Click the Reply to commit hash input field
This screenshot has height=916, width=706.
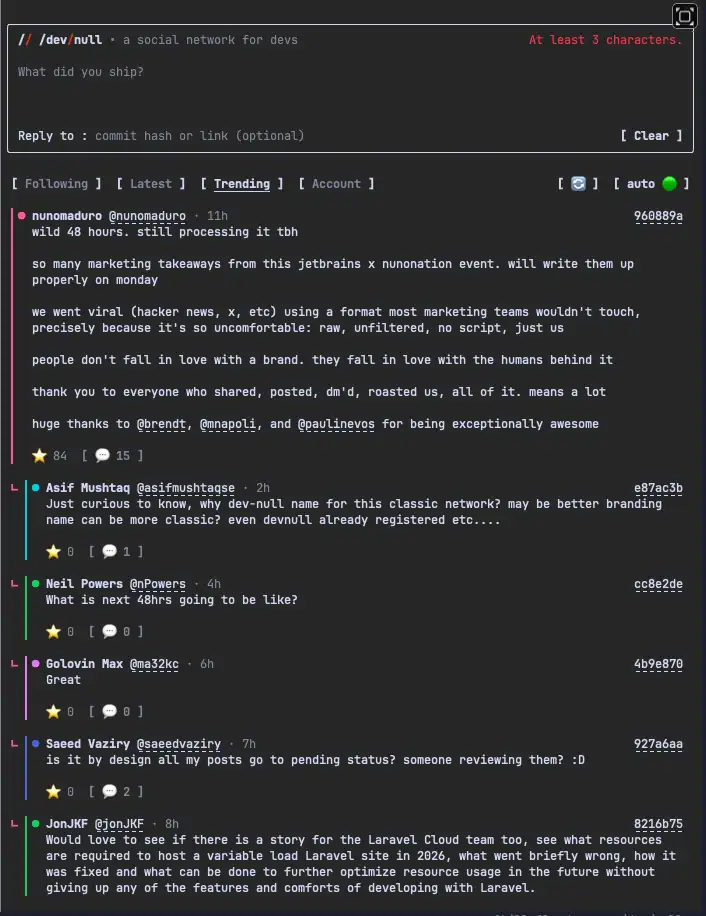pyautogui.click(x=199, y=136)
